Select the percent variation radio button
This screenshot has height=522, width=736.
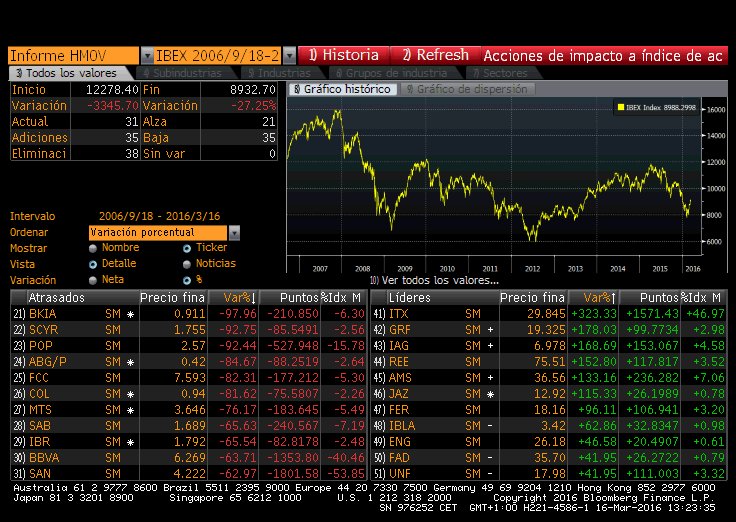tap(187, 280)
